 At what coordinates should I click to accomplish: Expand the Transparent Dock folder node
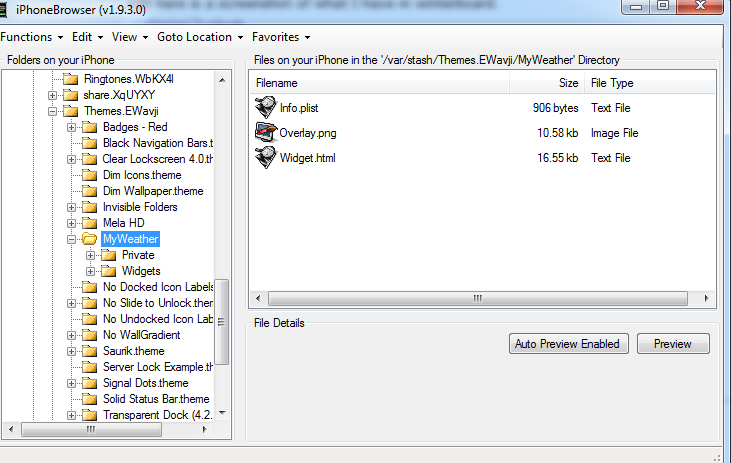(71, 415)
